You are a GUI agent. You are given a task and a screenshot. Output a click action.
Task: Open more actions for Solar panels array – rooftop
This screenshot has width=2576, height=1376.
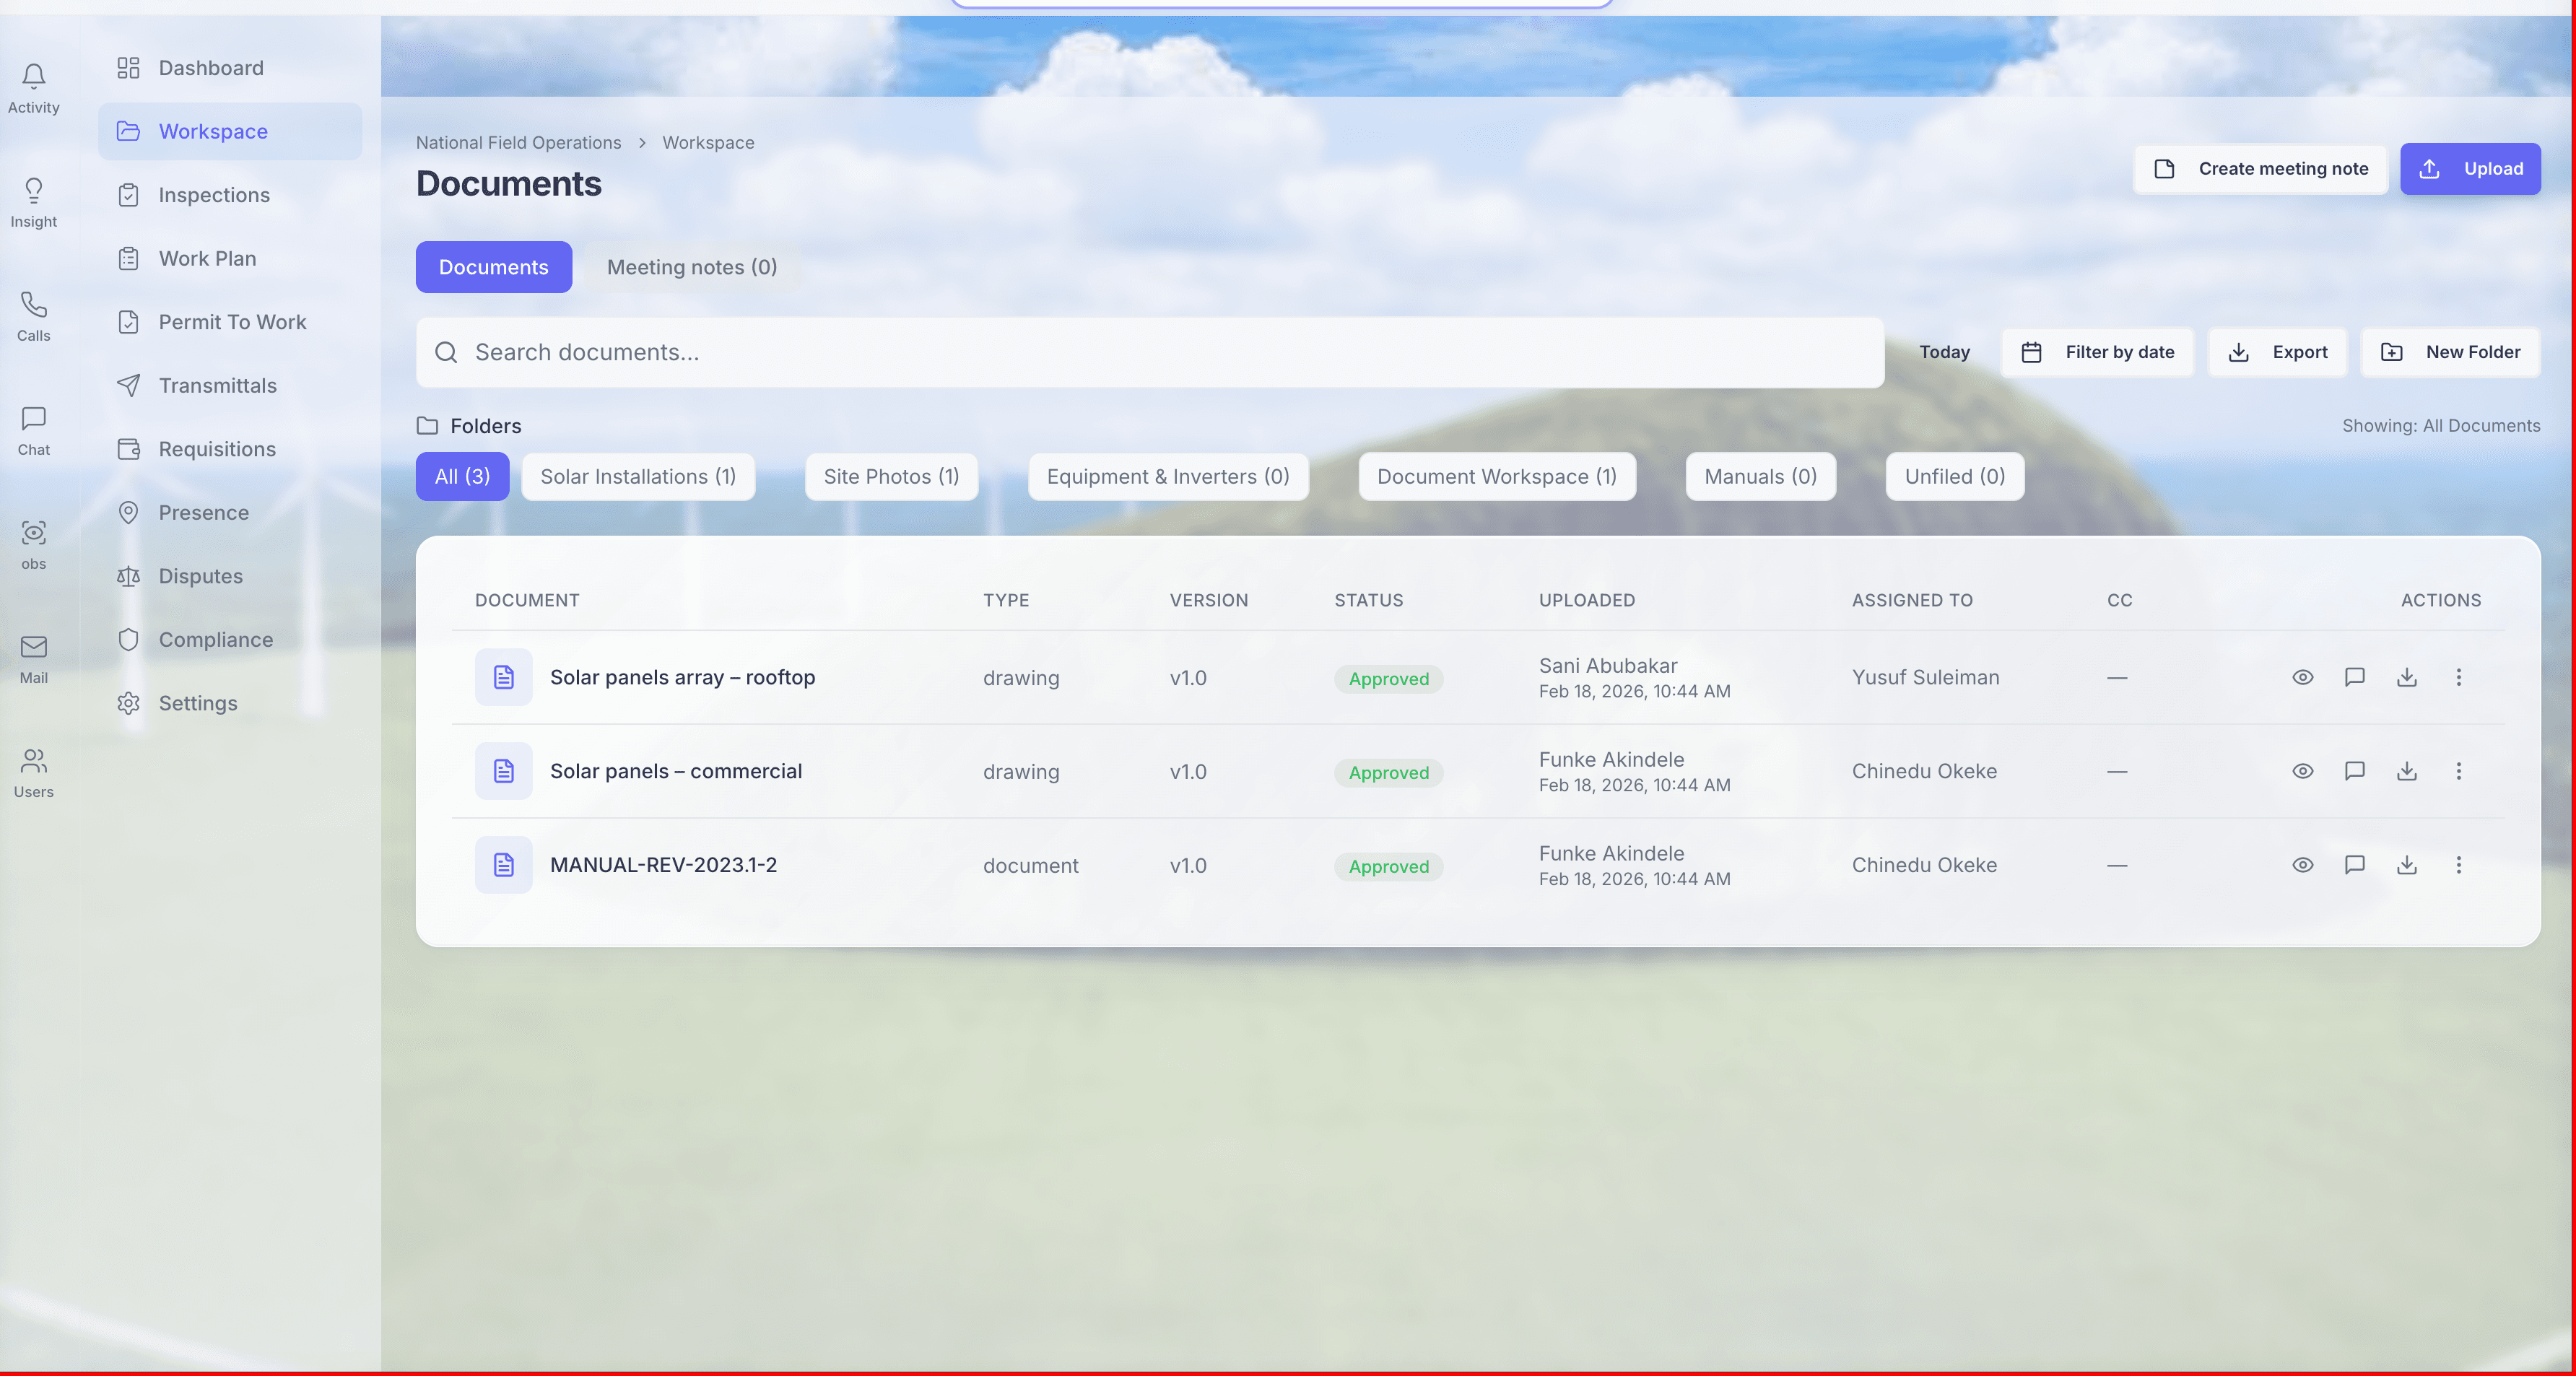click(x=2459, y=677)
